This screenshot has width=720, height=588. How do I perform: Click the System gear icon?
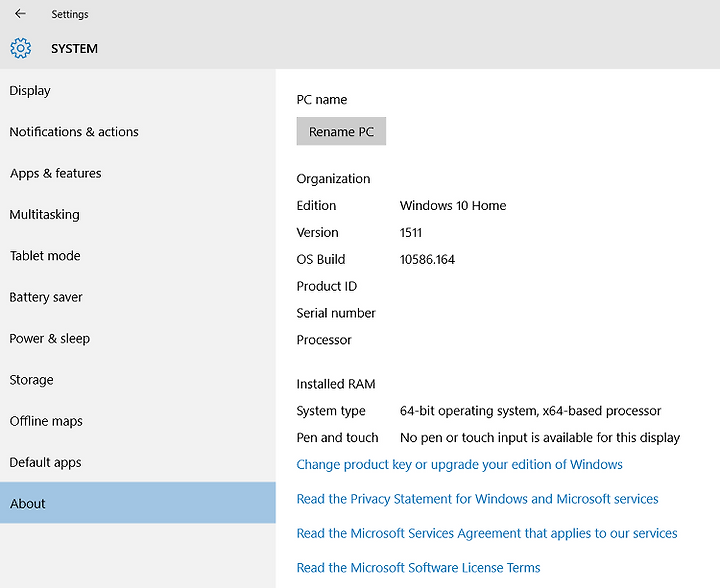click(x=21, y=48)
